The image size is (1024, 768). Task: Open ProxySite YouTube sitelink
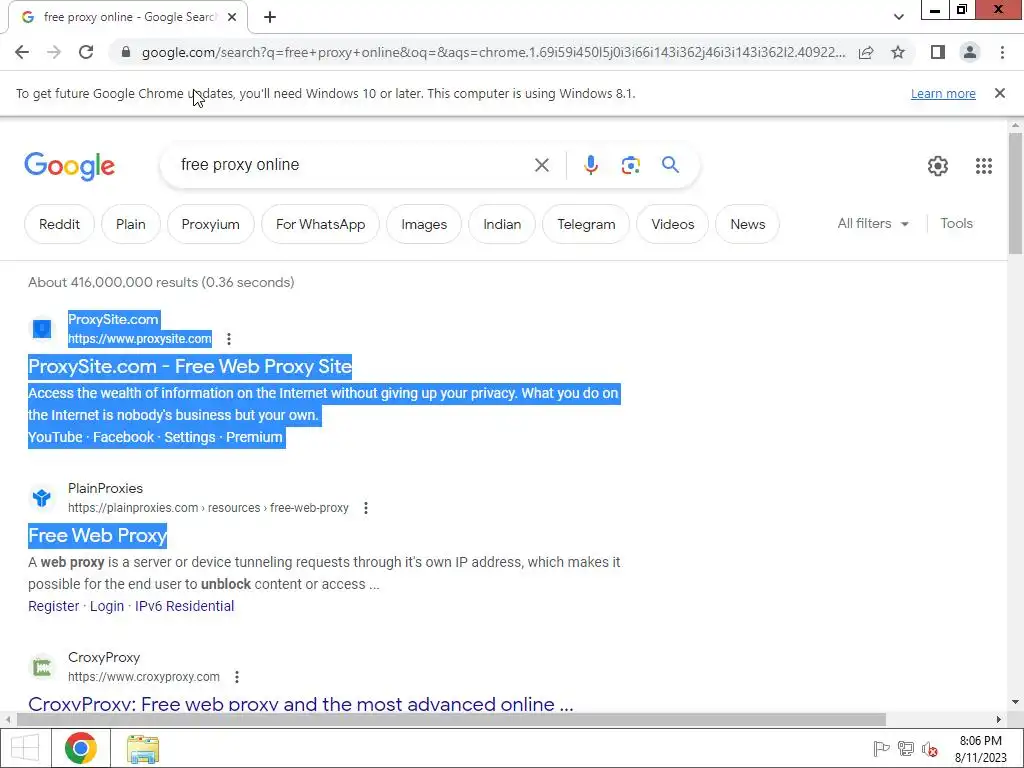tap(55, 438)
